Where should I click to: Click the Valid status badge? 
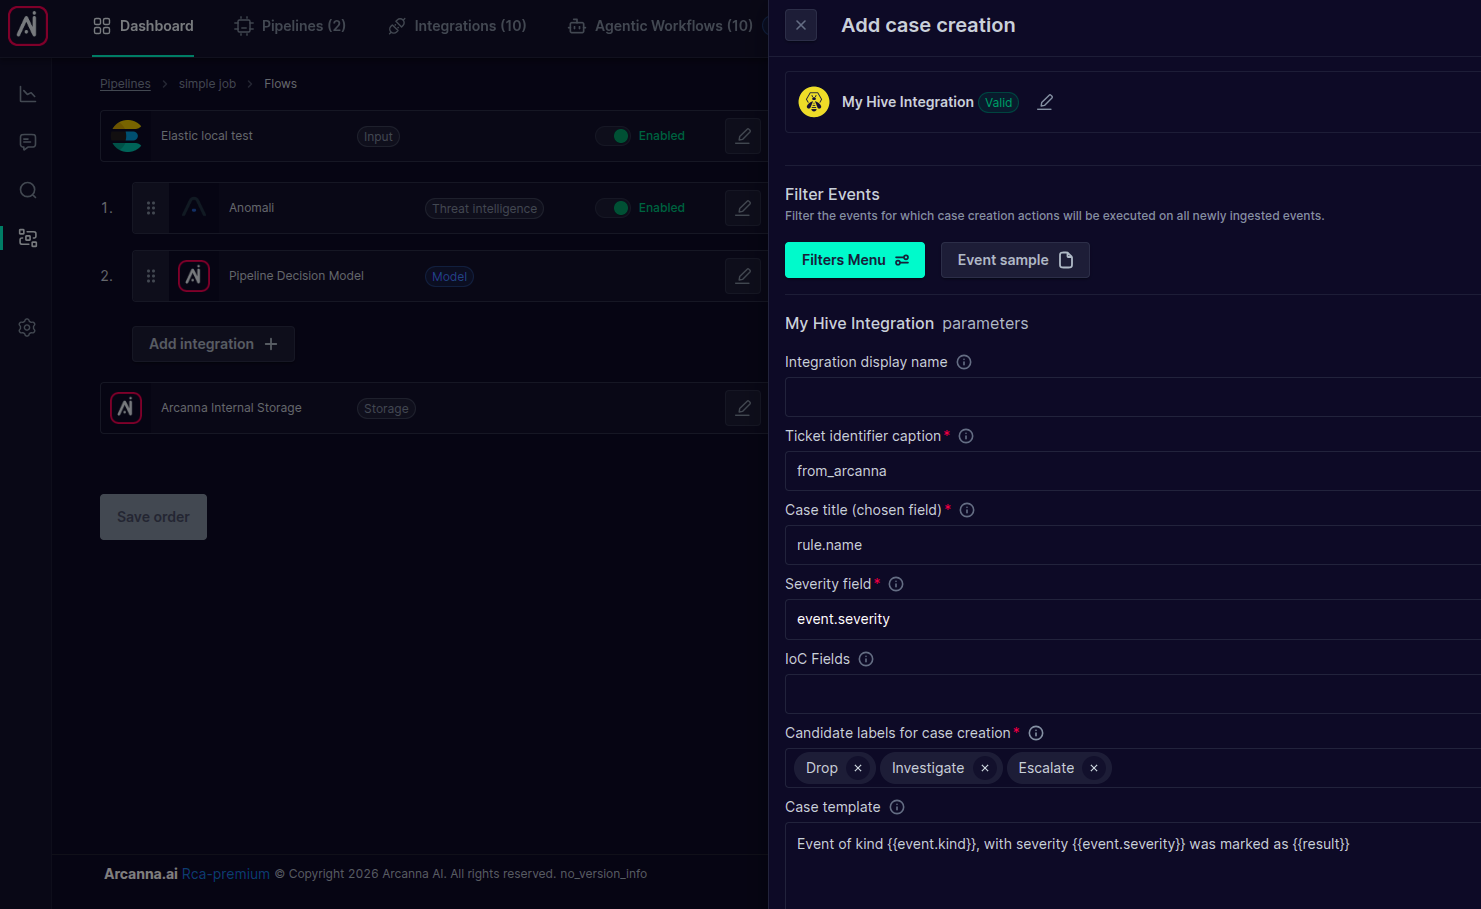(x=998, y=102)
